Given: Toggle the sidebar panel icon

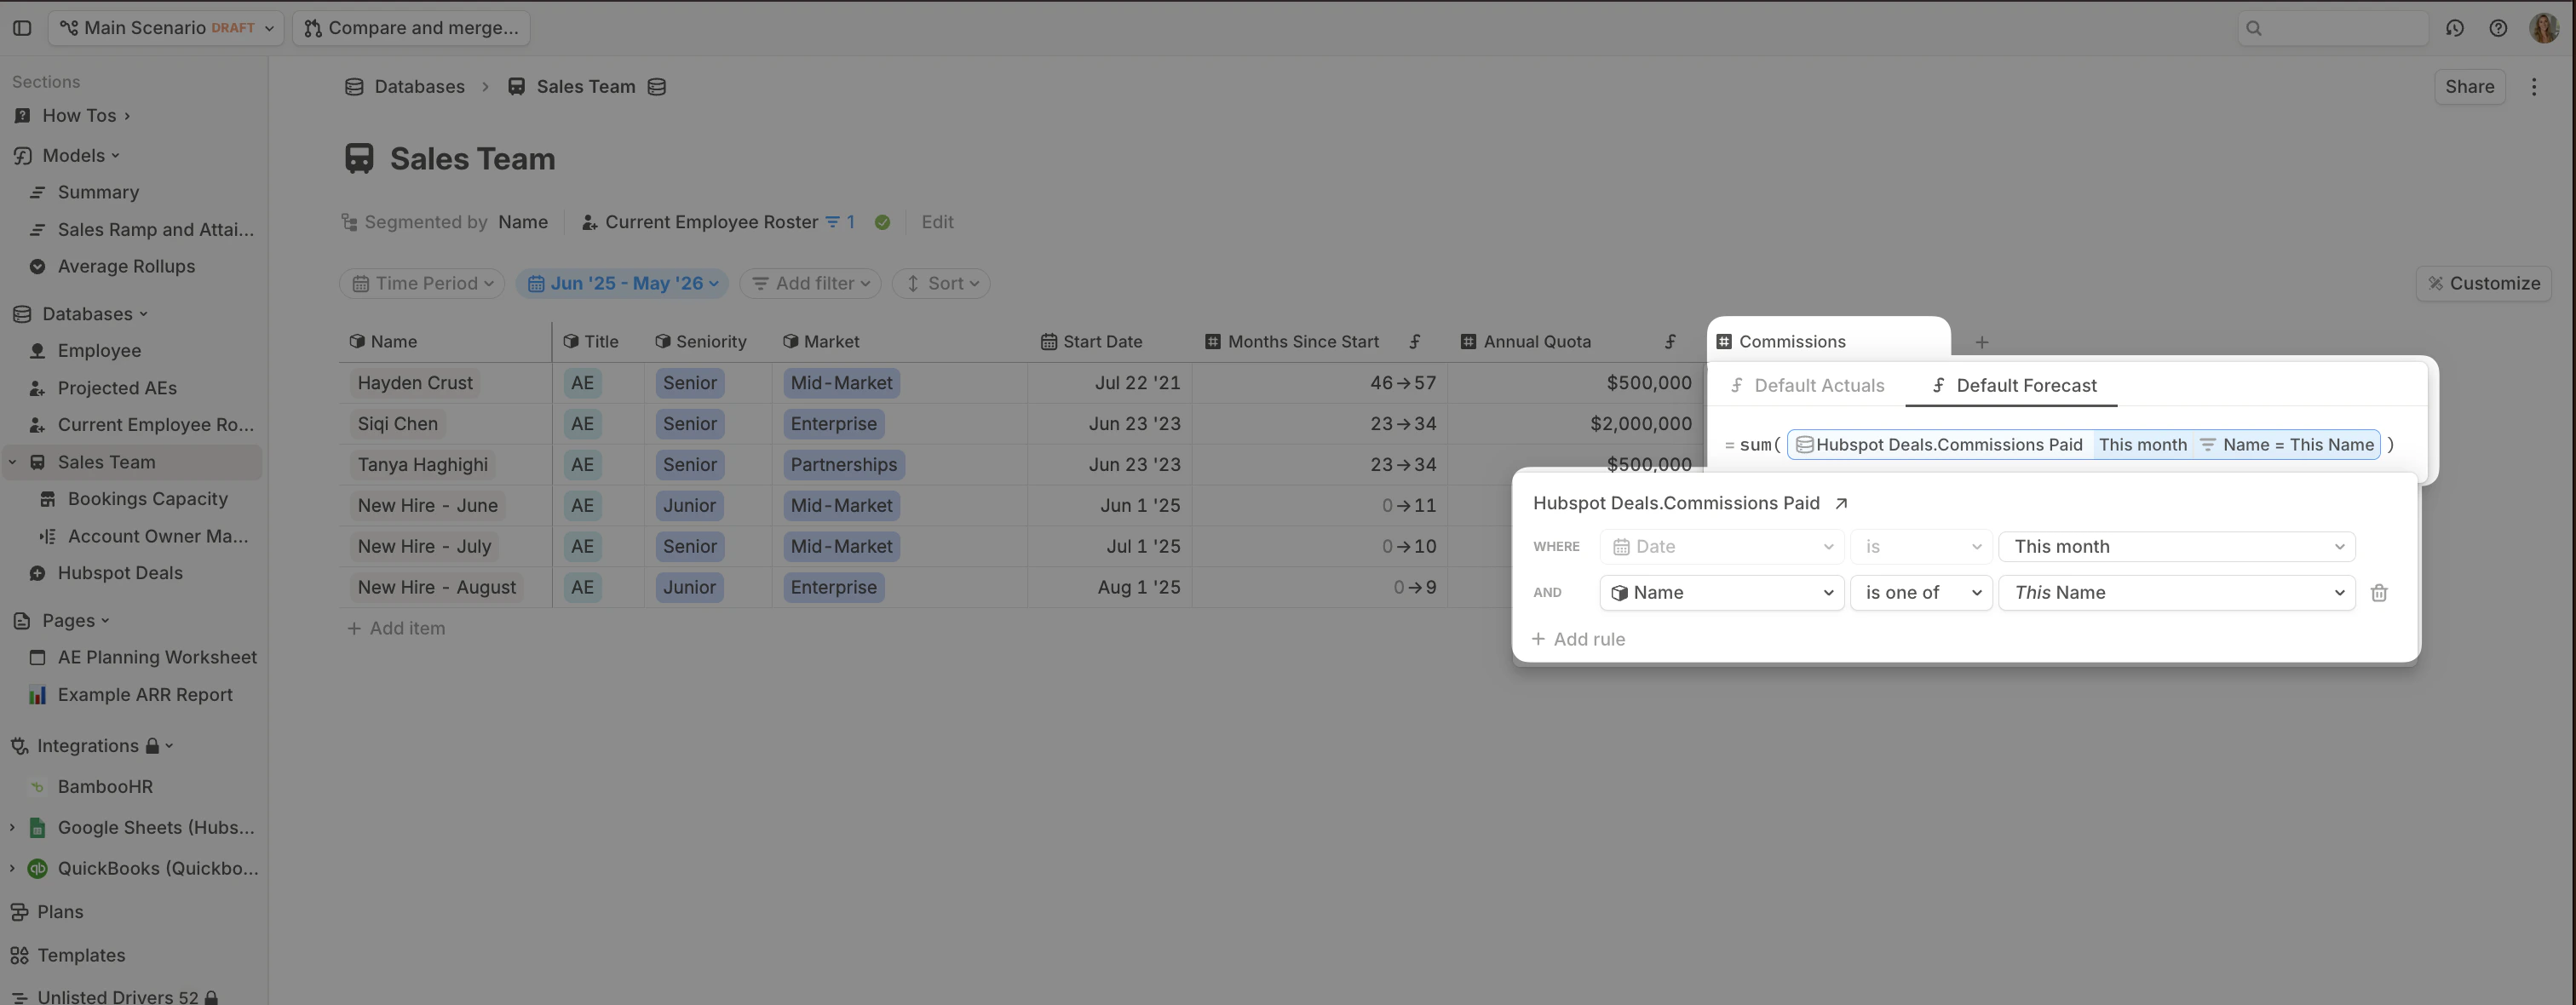Looking at the screenshot, I should coord(22,28).
